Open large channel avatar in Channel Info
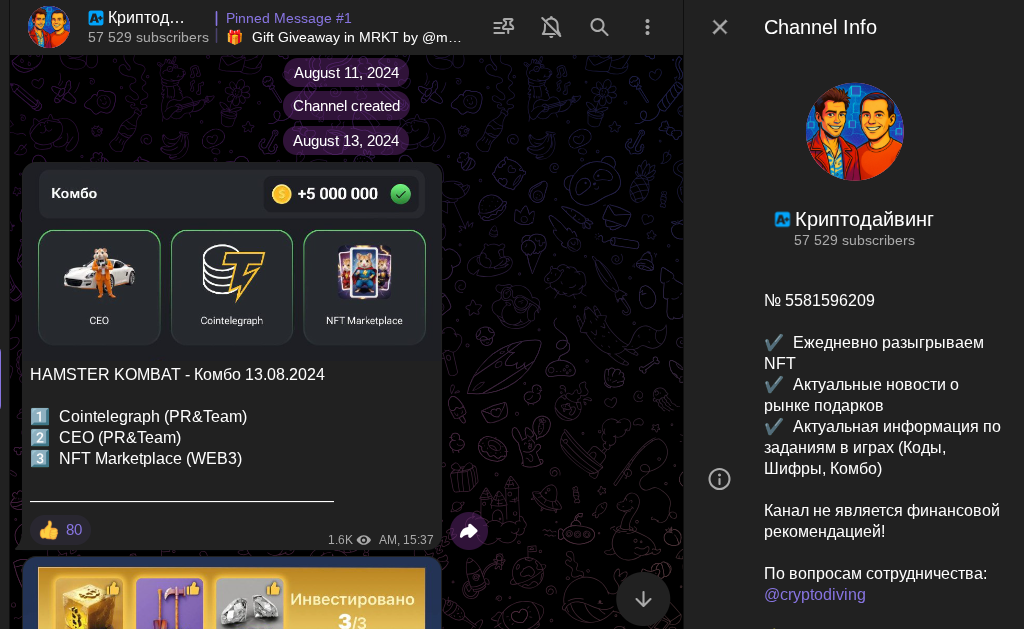This screenshot has height=629, width=1024. [x=854, y=131]
